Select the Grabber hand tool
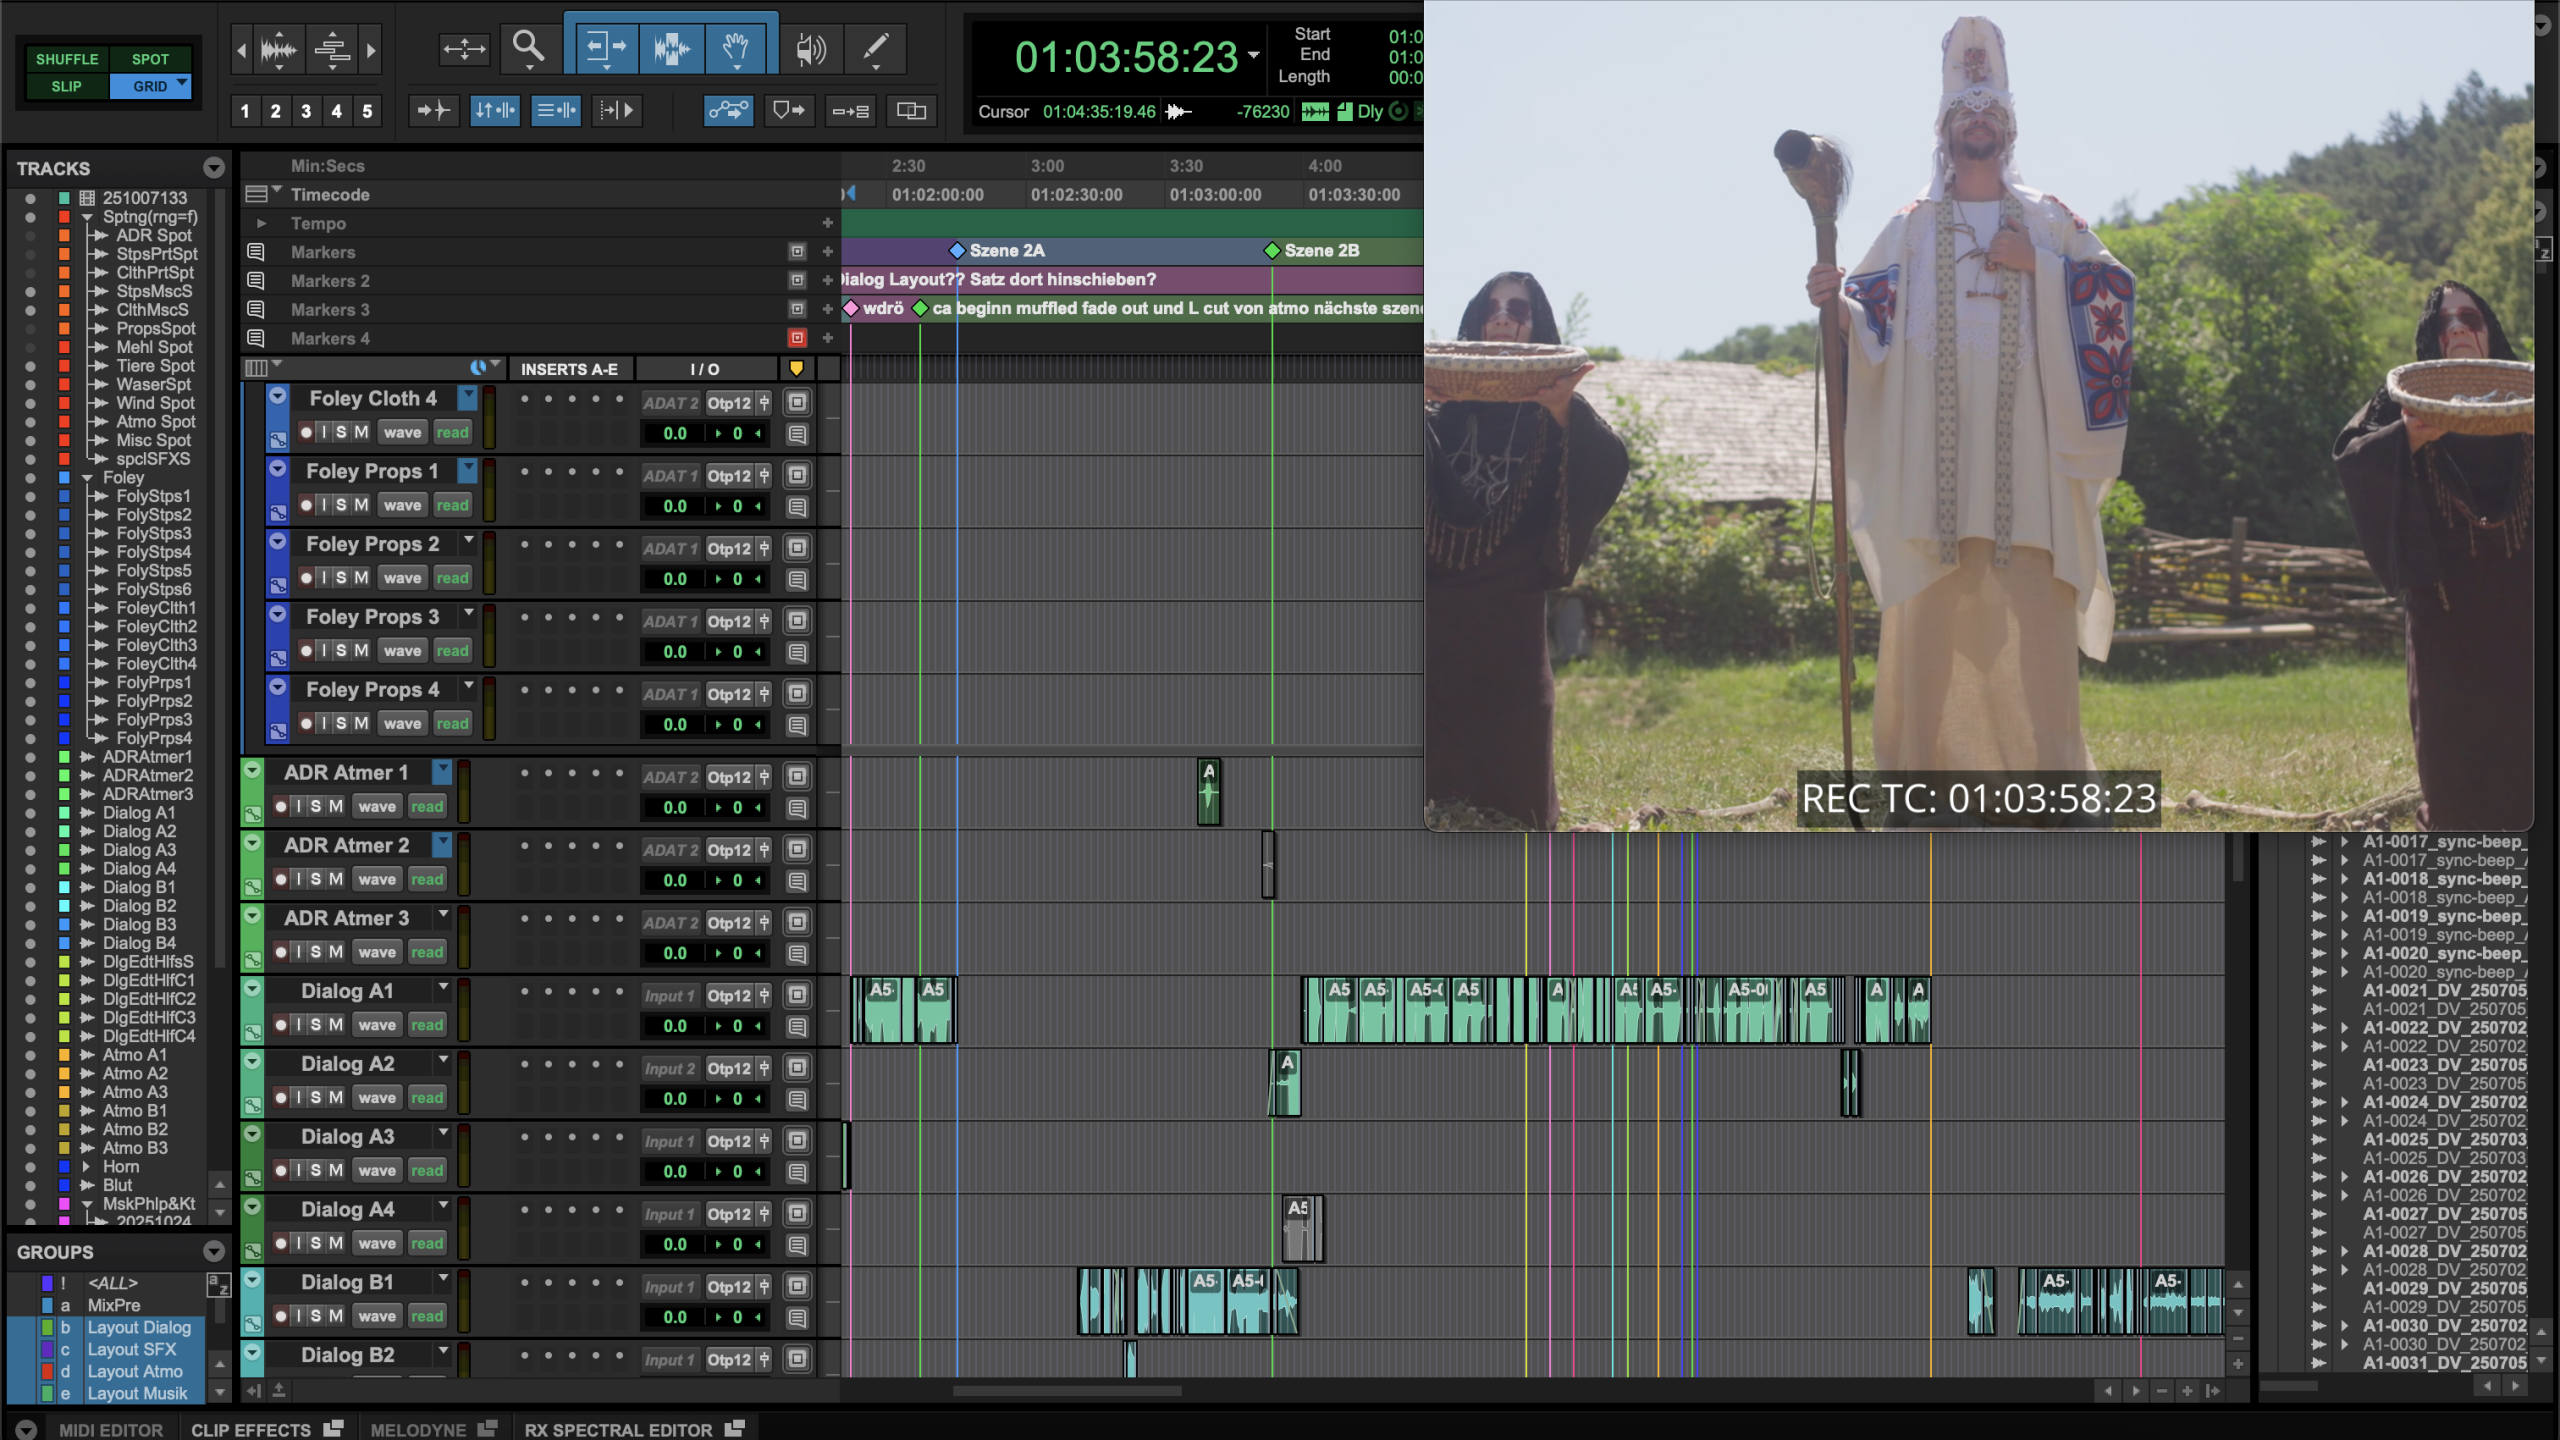The height and width of the screenshot is (1440, 2560). pos(736,47)
